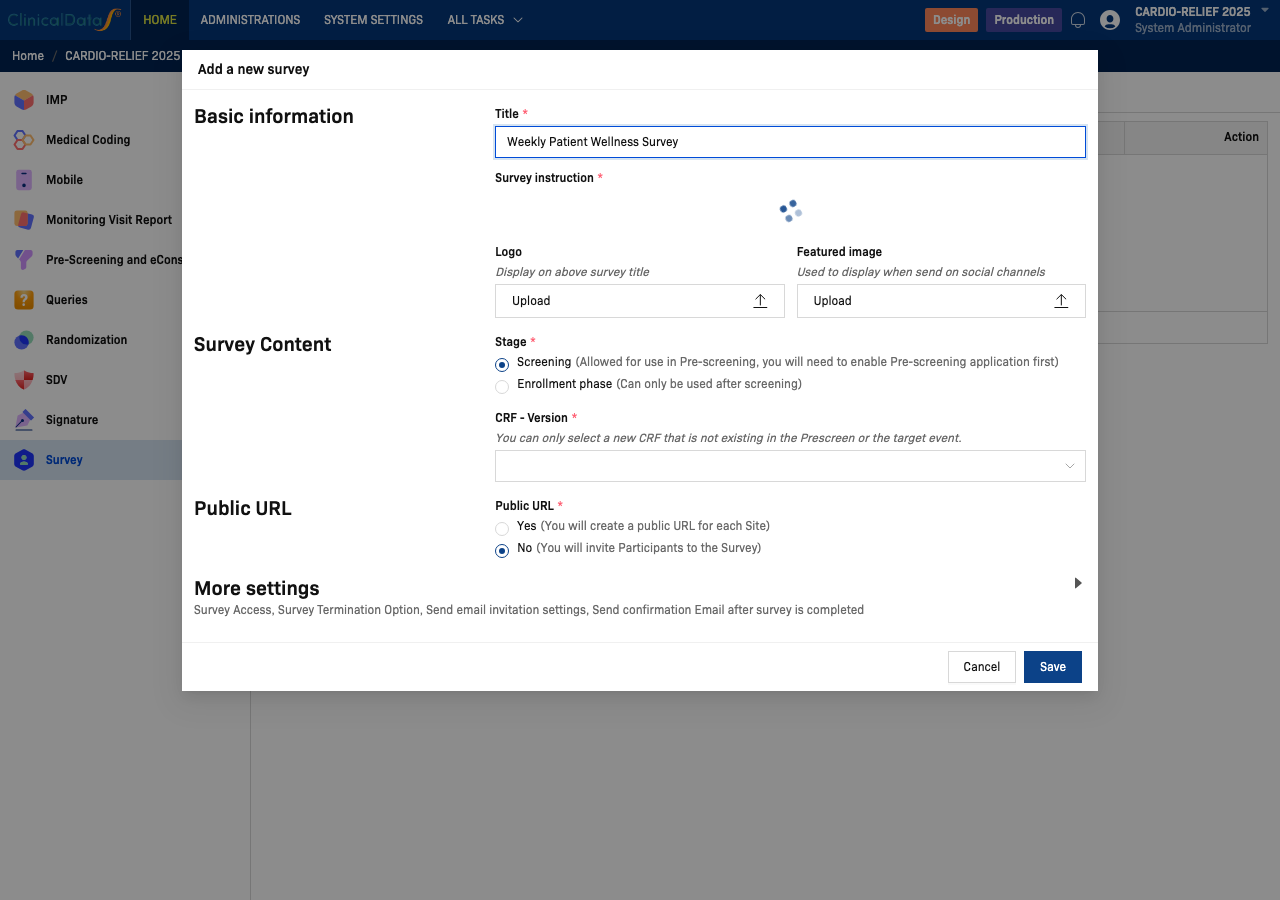Switch to Design environment
The height and width of the screenshot is (900, 1280).
[951, 20]
